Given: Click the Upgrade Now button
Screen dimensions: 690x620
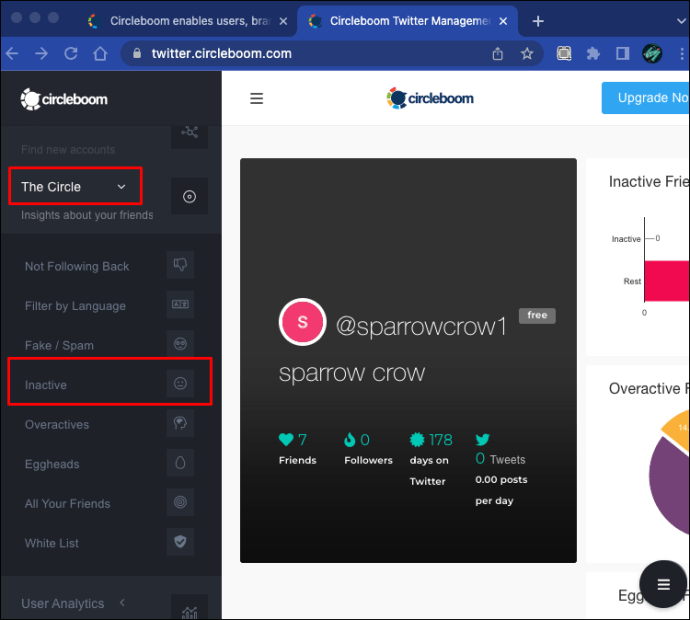Looking at the screenshot, I should tap(645, 98).
